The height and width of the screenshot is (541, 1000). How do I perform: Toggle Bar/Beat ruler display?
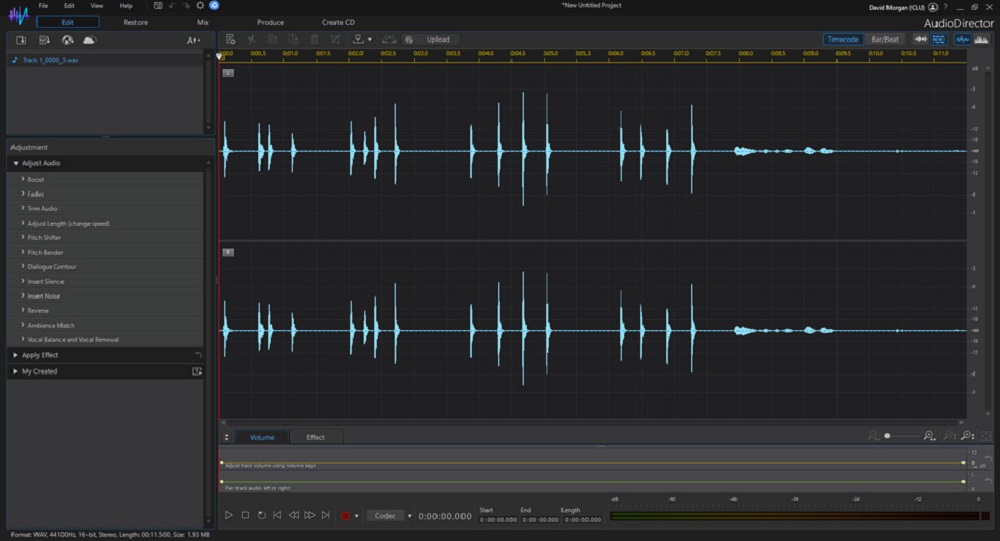[885, 39]
